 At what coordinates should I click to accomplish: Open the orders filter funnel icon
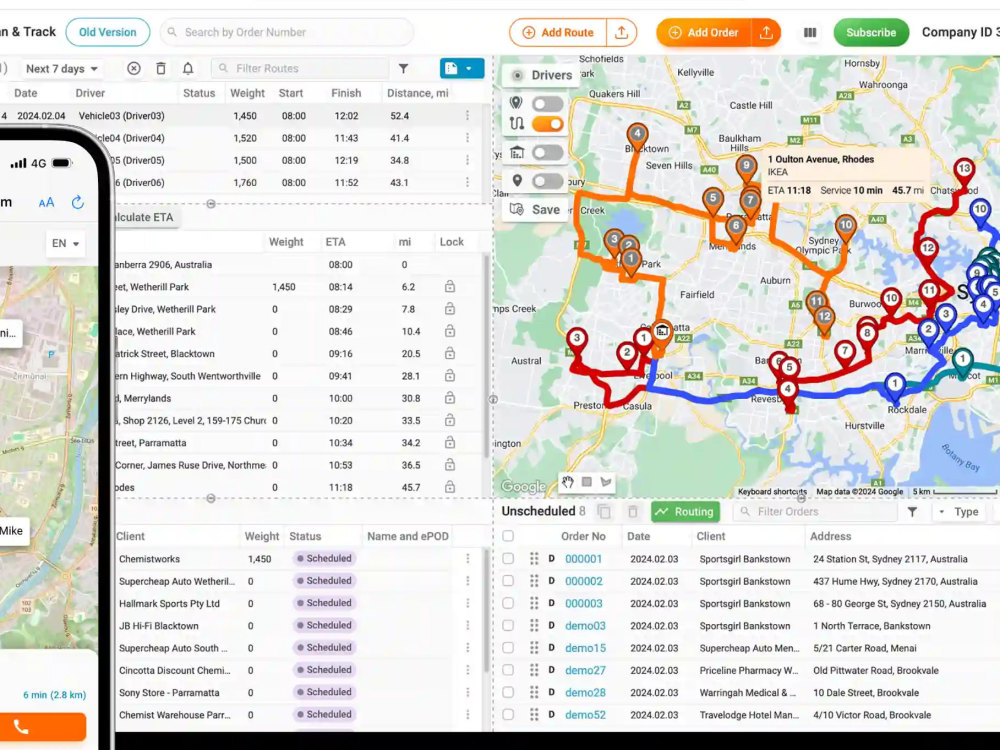(x=913, y=511)
